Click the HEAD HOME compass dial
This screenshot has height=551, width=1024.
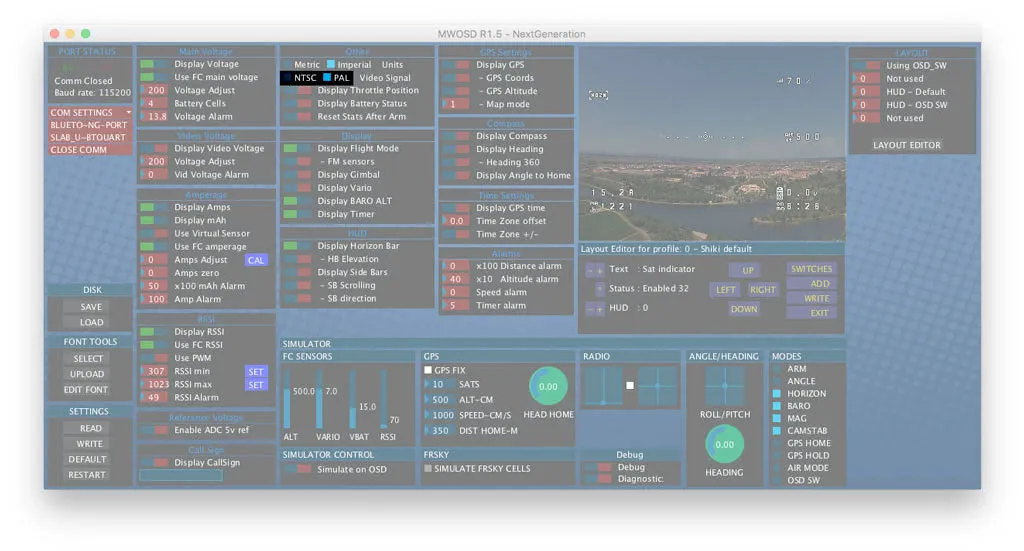pyautogui.click(x=548, y=386)
